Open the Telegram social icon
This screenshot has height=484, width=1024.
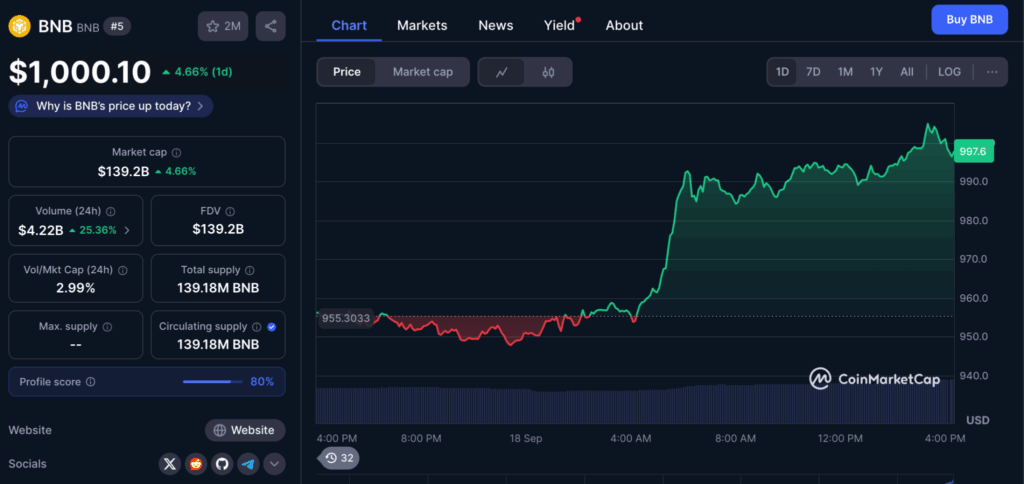(248, 464)
